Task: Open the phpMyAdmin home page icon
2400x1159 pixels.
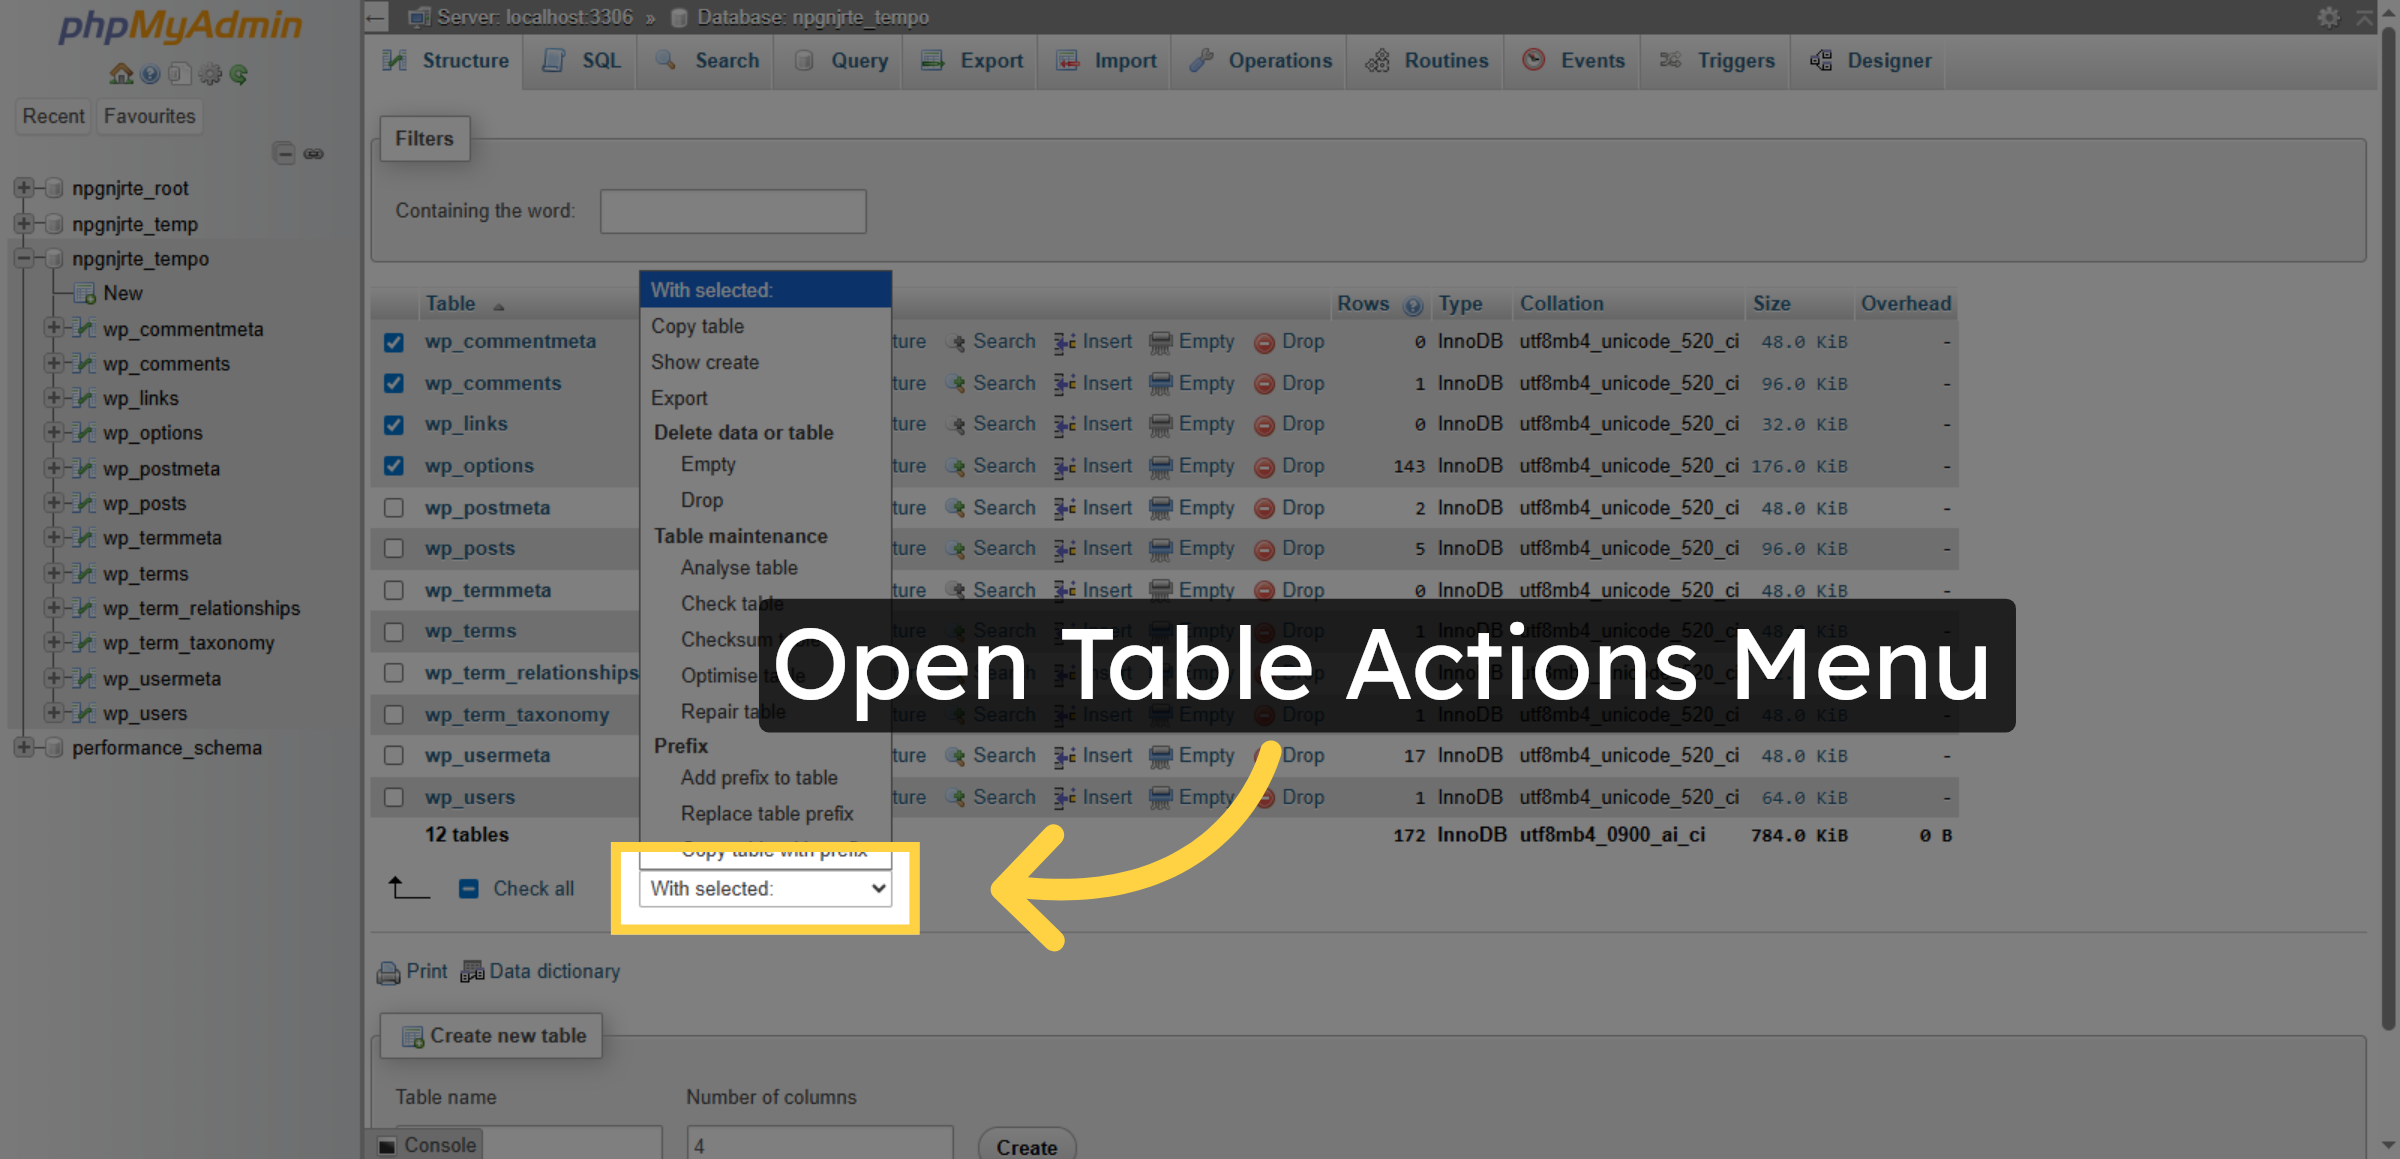Action: (119, 74)
